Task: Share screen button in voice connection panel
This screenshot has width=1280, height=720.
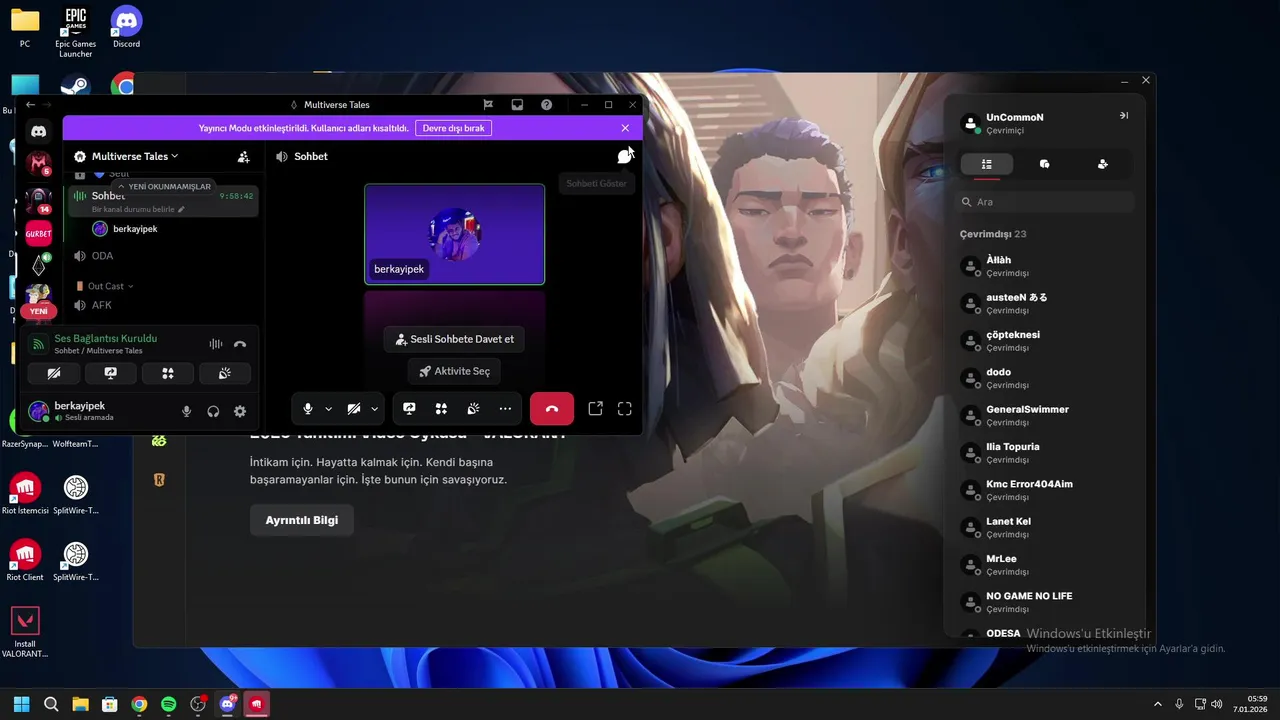Action: (111, 373)
